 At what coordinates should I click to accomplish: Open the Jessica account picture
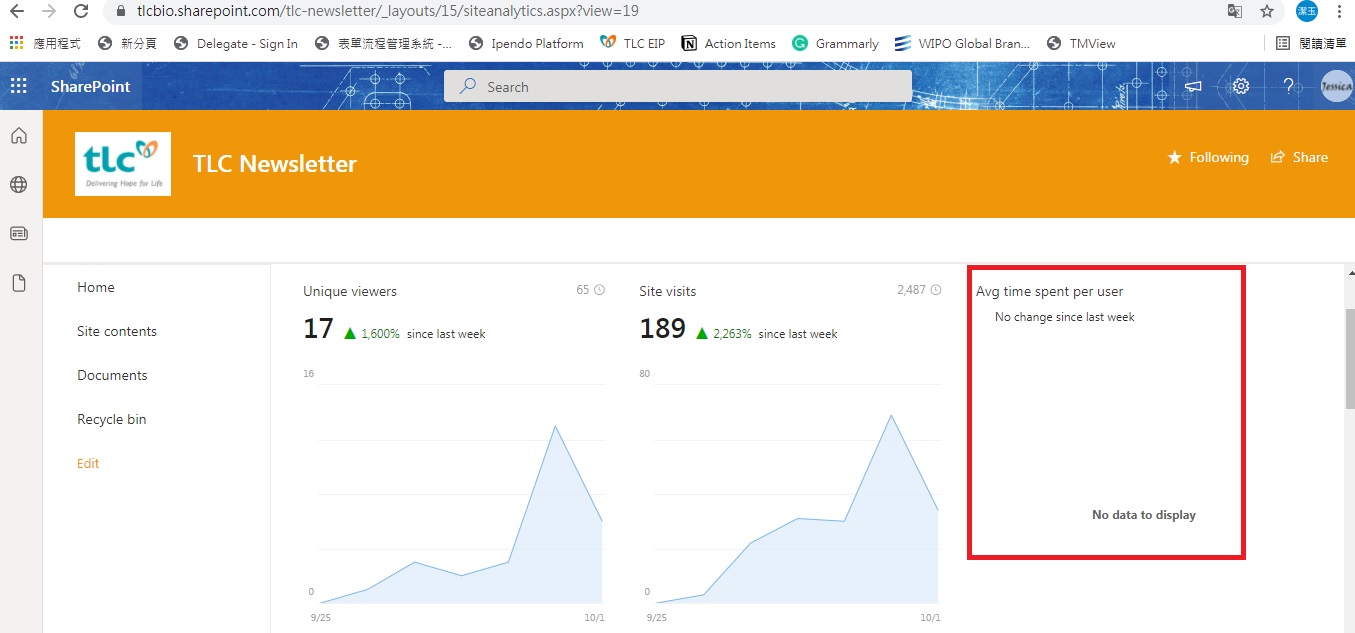(1336, 87)
